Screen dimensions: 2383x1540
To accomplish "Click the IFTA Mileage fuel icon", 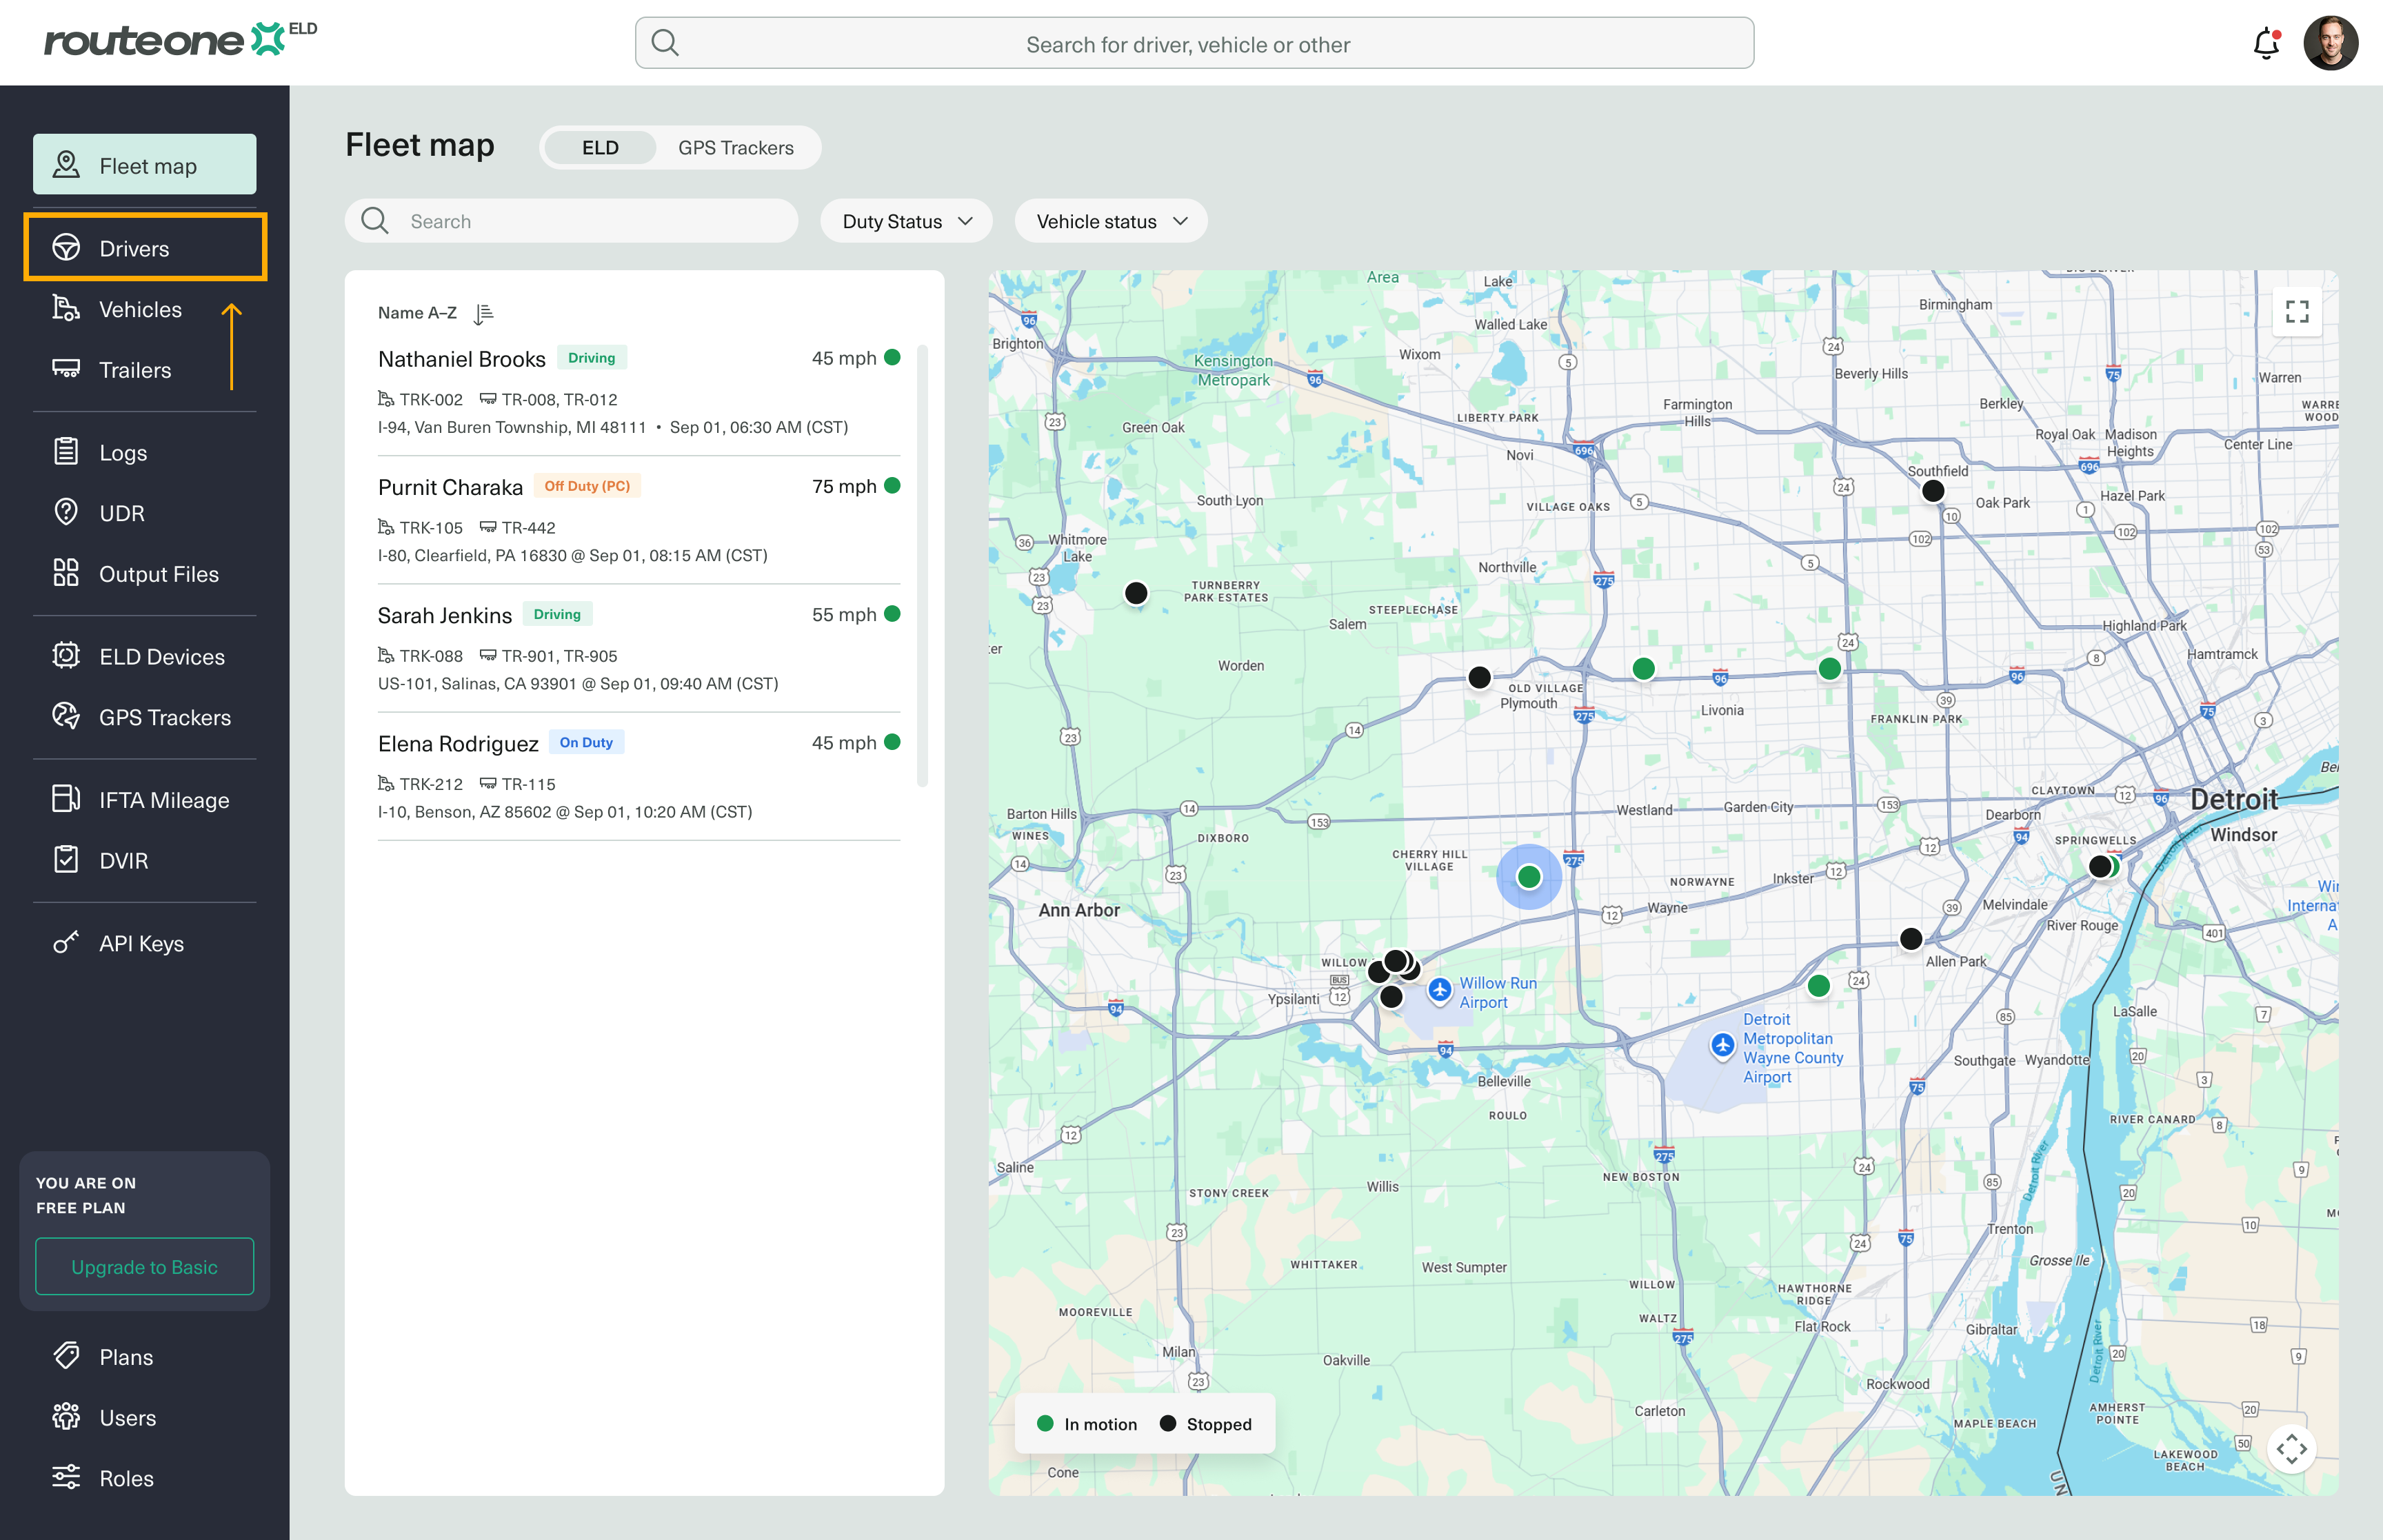I will (x=66, y=799).
